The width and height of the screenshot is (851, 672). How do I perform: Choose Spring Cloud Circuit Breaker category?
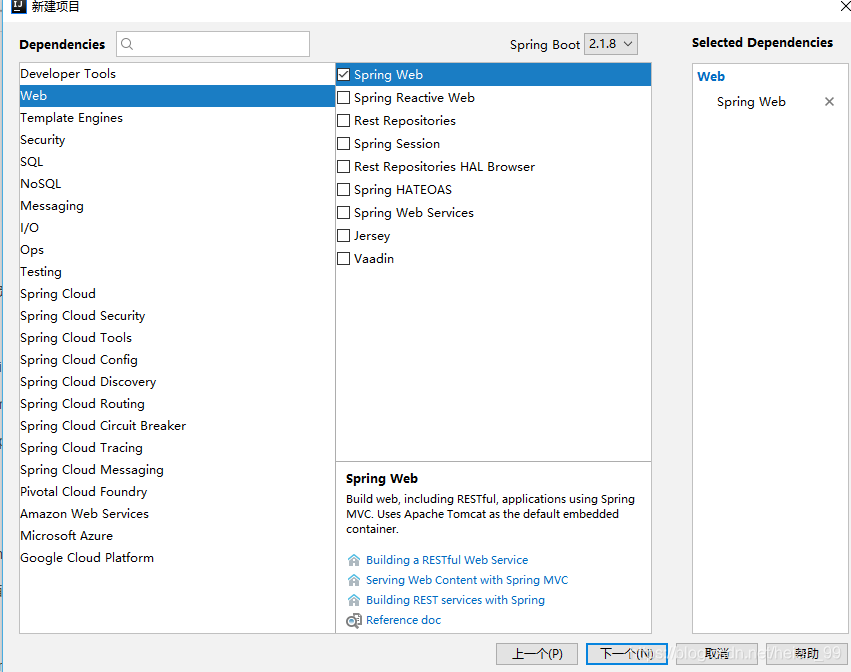[x=177, y=426]
